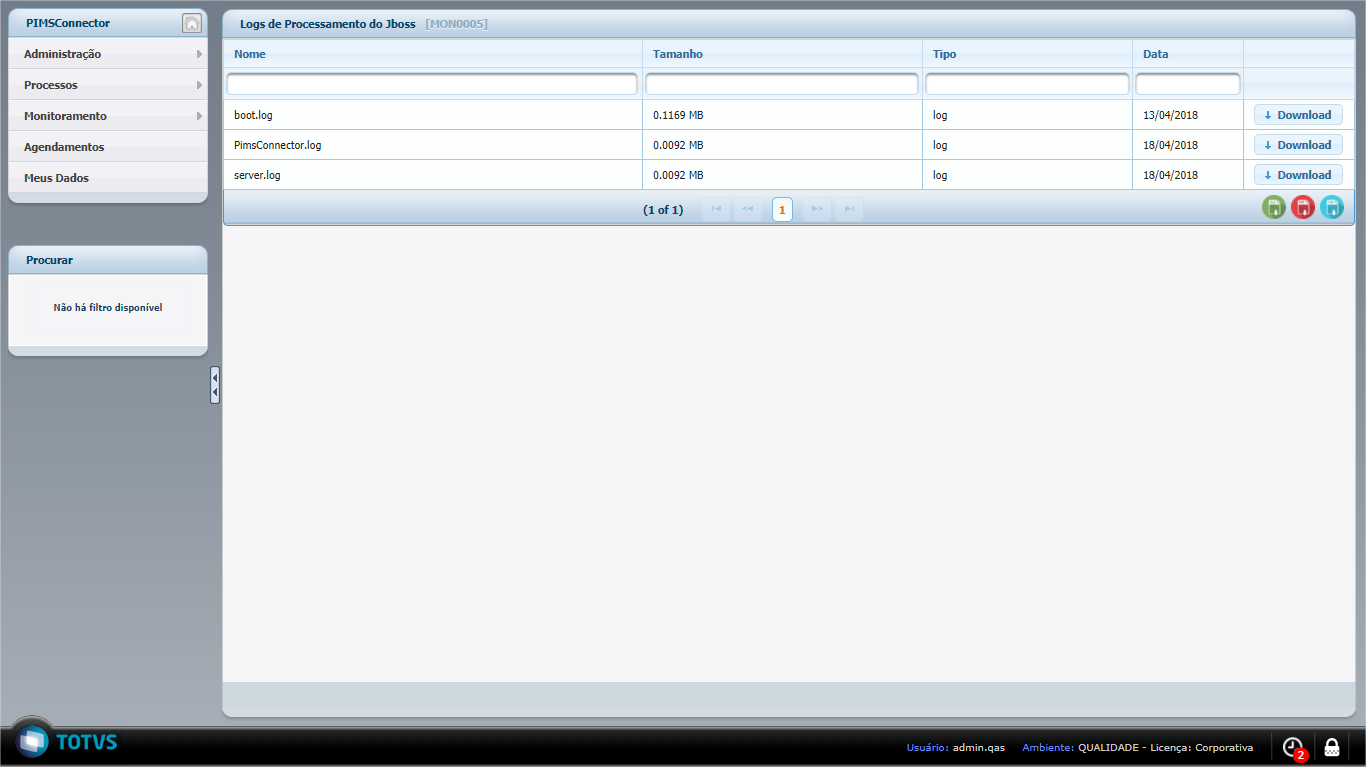Click the 18/04/2018 date in the PimsConnector.log row
This screenshot has height=767, width=1366.
point(1170,145)
